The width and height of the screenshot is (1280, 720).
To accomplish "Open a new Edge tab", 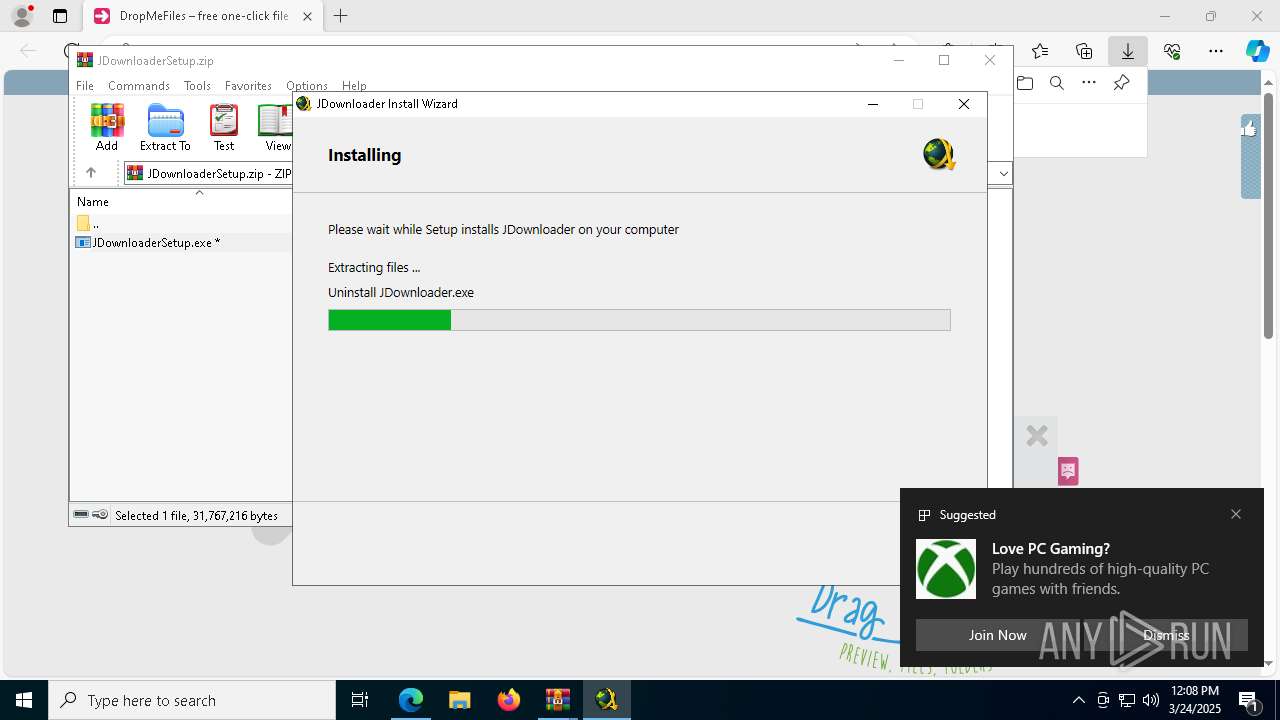I will coord(341,16).
